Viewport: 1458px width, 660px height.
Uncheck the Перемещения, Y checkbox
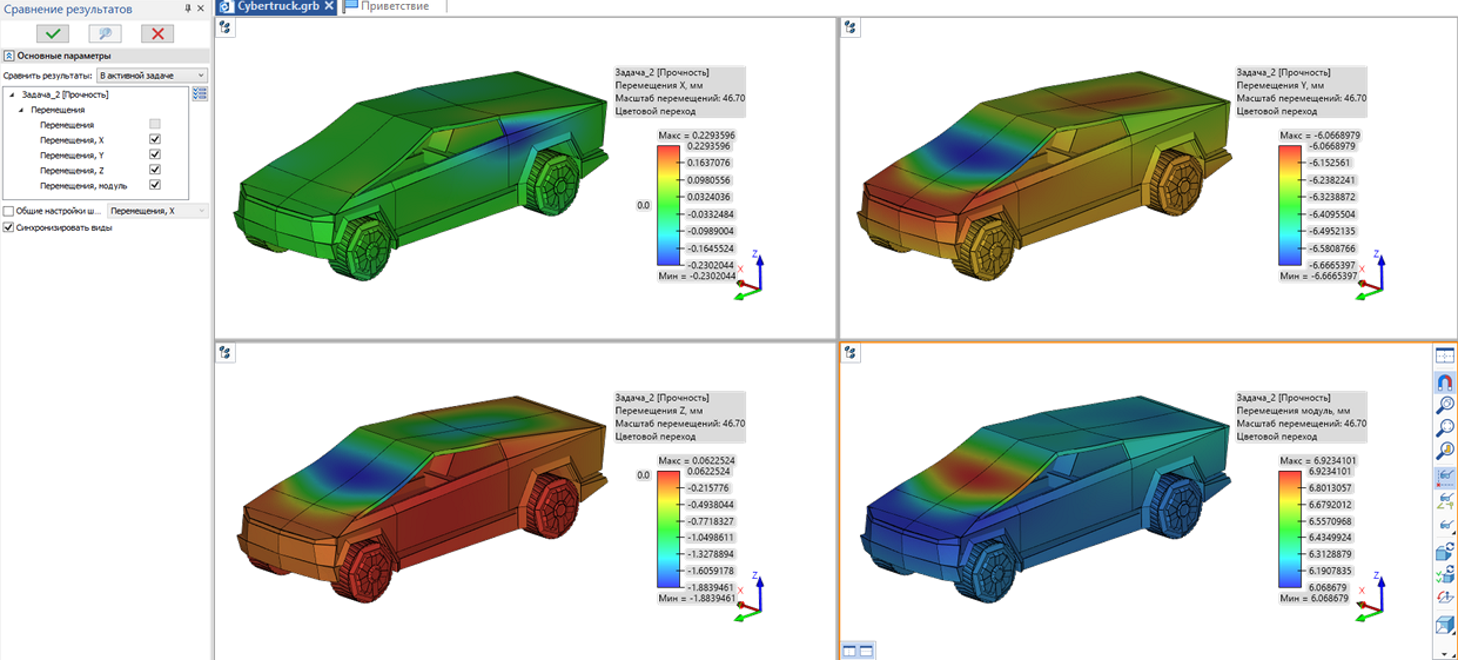coord(155,155)
